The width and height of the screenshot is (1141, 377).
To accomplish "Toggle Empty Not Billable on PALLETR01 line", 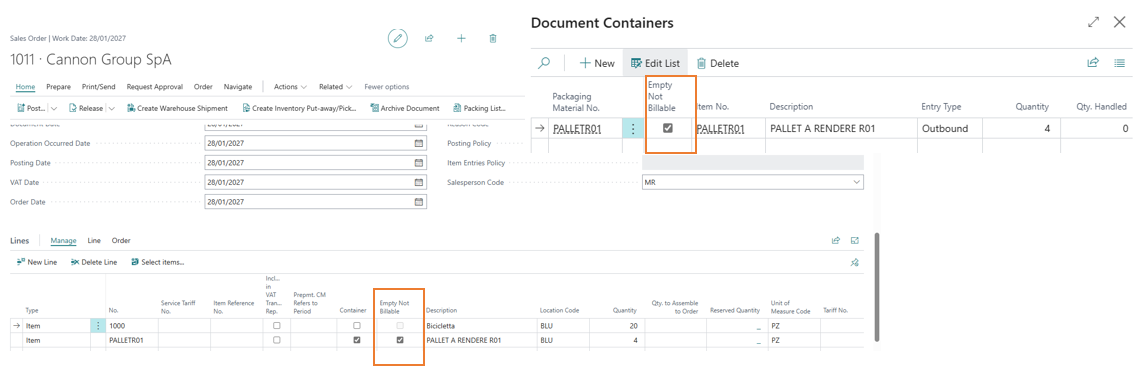I will [399, 340].
